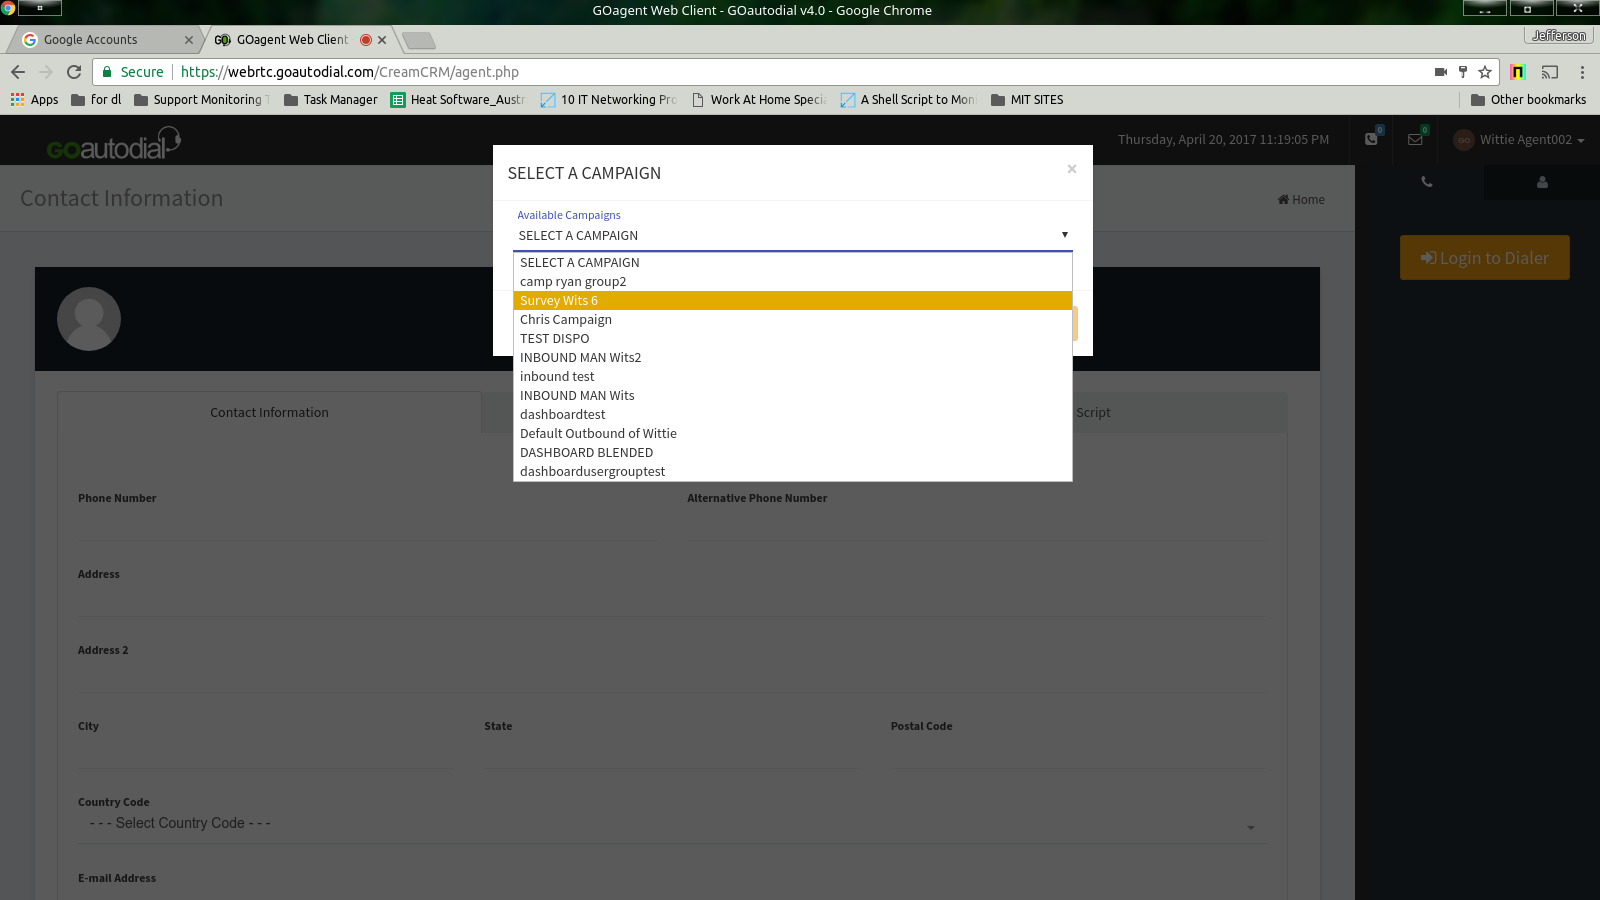
Task: Open the Script tab
Action: click(x=1093, y=413)
